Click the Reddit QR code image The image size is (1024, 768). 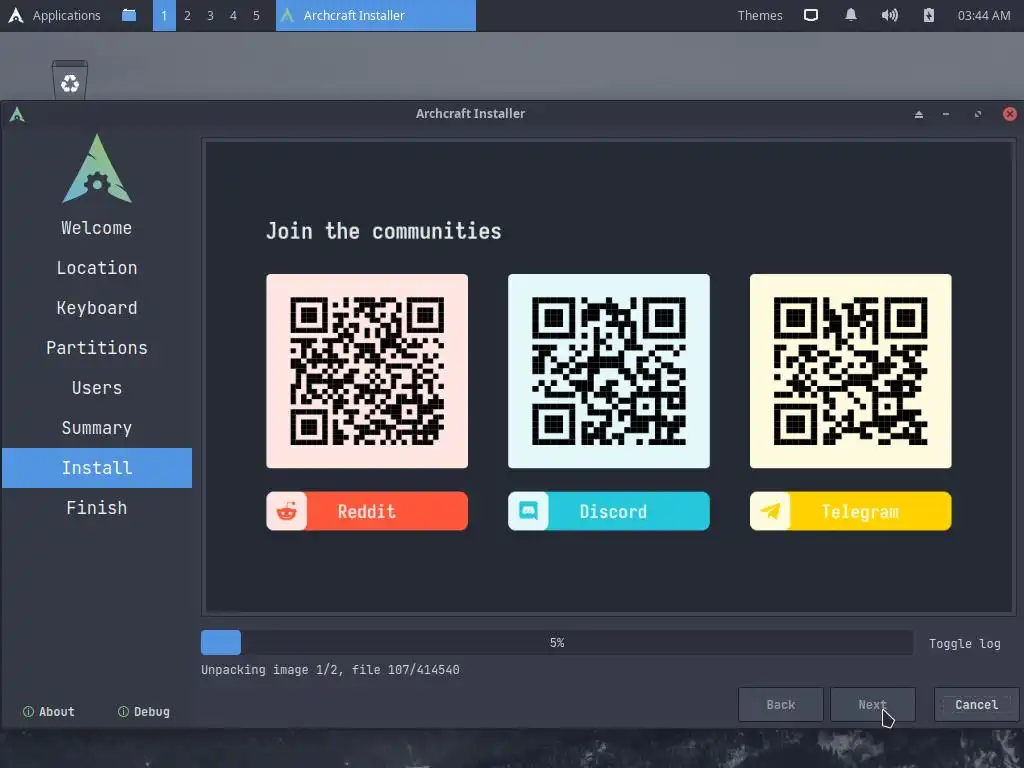[x=367, y=371]
